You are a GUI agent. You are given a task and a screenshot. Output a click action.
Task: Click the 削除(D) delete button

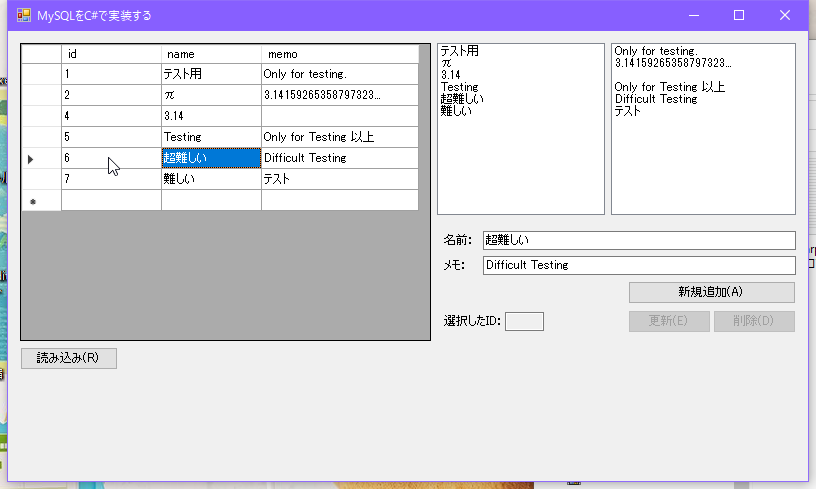click(x=754, y=321)
